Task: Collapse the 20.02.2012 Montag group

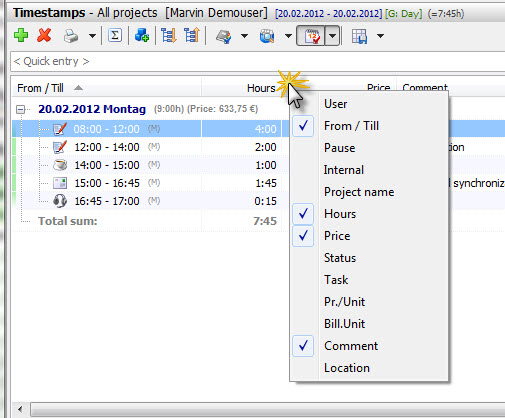Action: (x=21, y=109)
